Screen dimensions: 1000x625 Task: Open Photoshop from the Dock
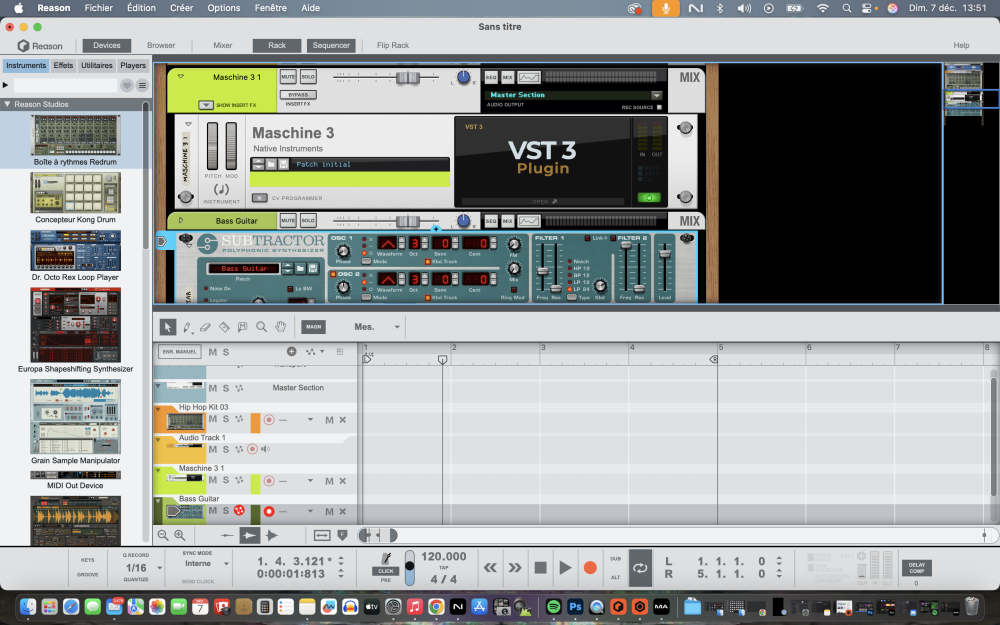click(575, 607)
